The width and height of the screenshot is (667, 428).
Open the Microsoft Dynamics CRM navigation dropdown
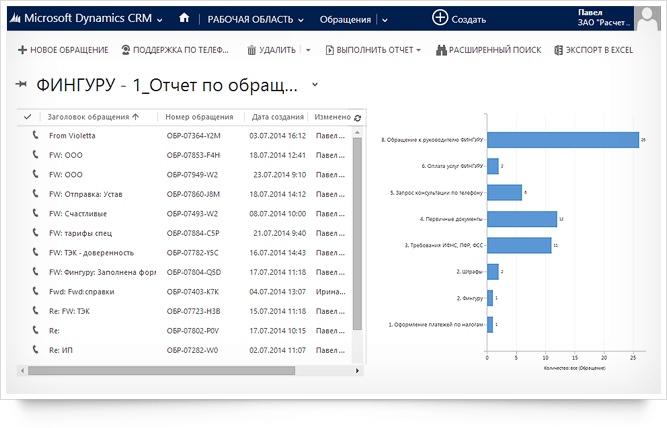pos(160,20)
